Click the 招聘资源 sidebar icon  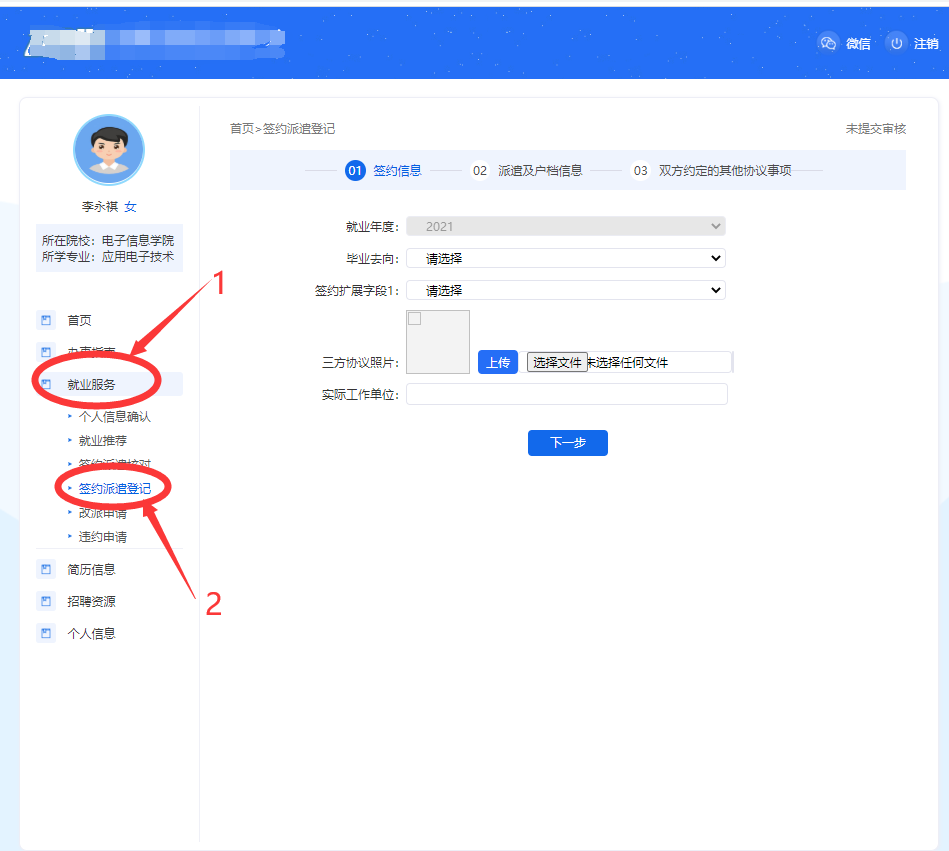pos(45,601)
